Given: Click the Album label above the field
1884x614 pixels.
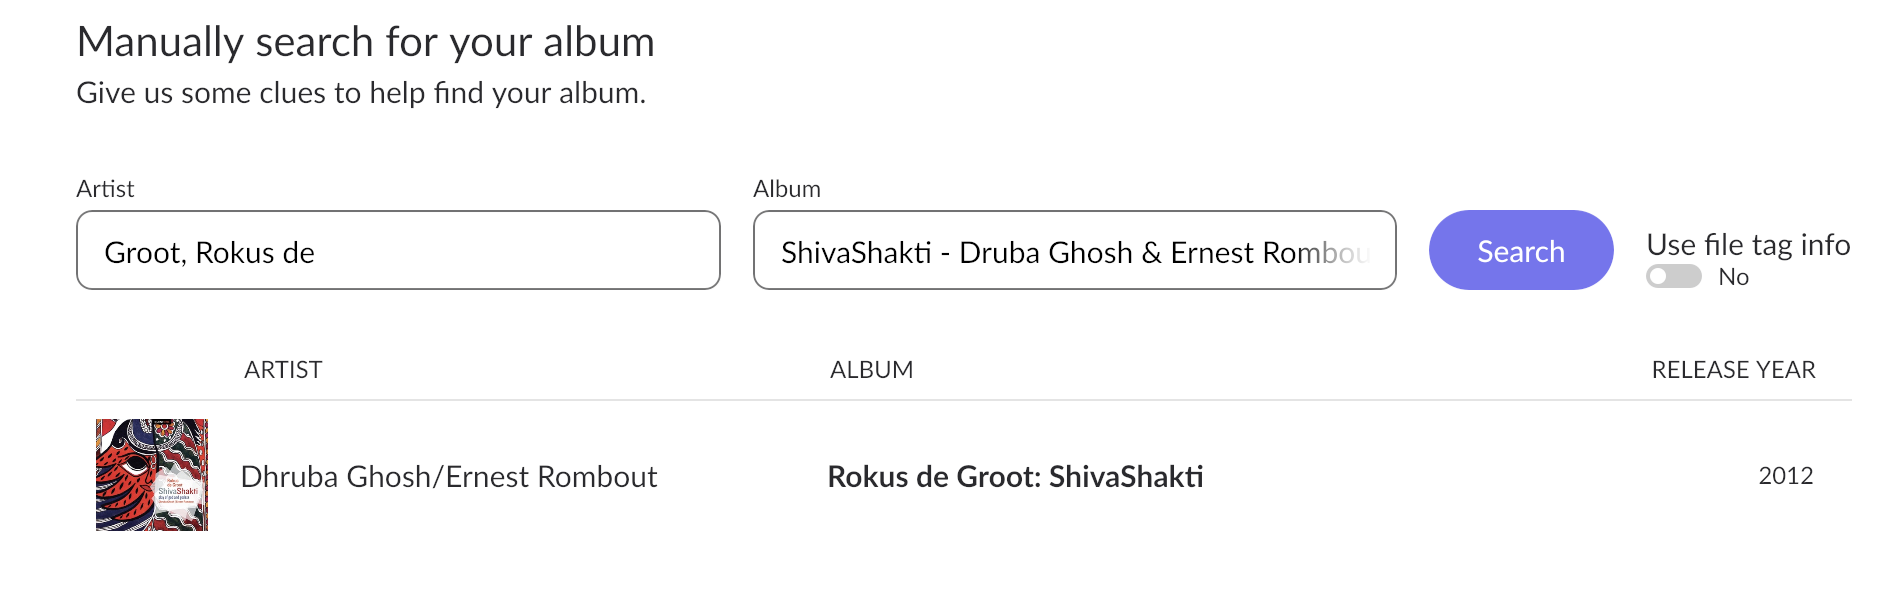Looking at the screenshot, I should click(x=787, y=189).
